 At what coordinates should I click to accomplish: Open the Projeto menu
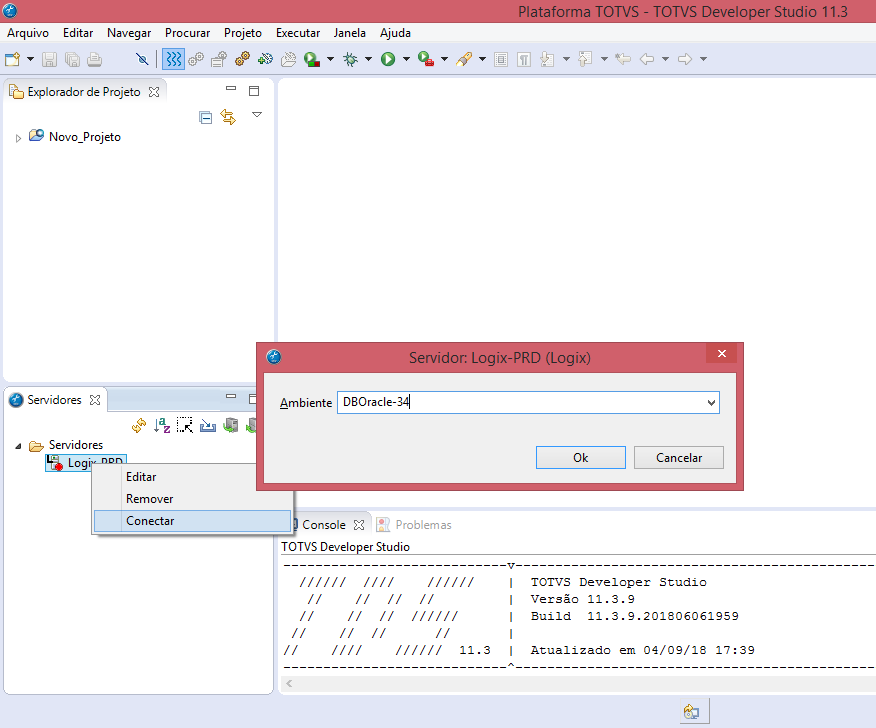click(x=243, y=33)
